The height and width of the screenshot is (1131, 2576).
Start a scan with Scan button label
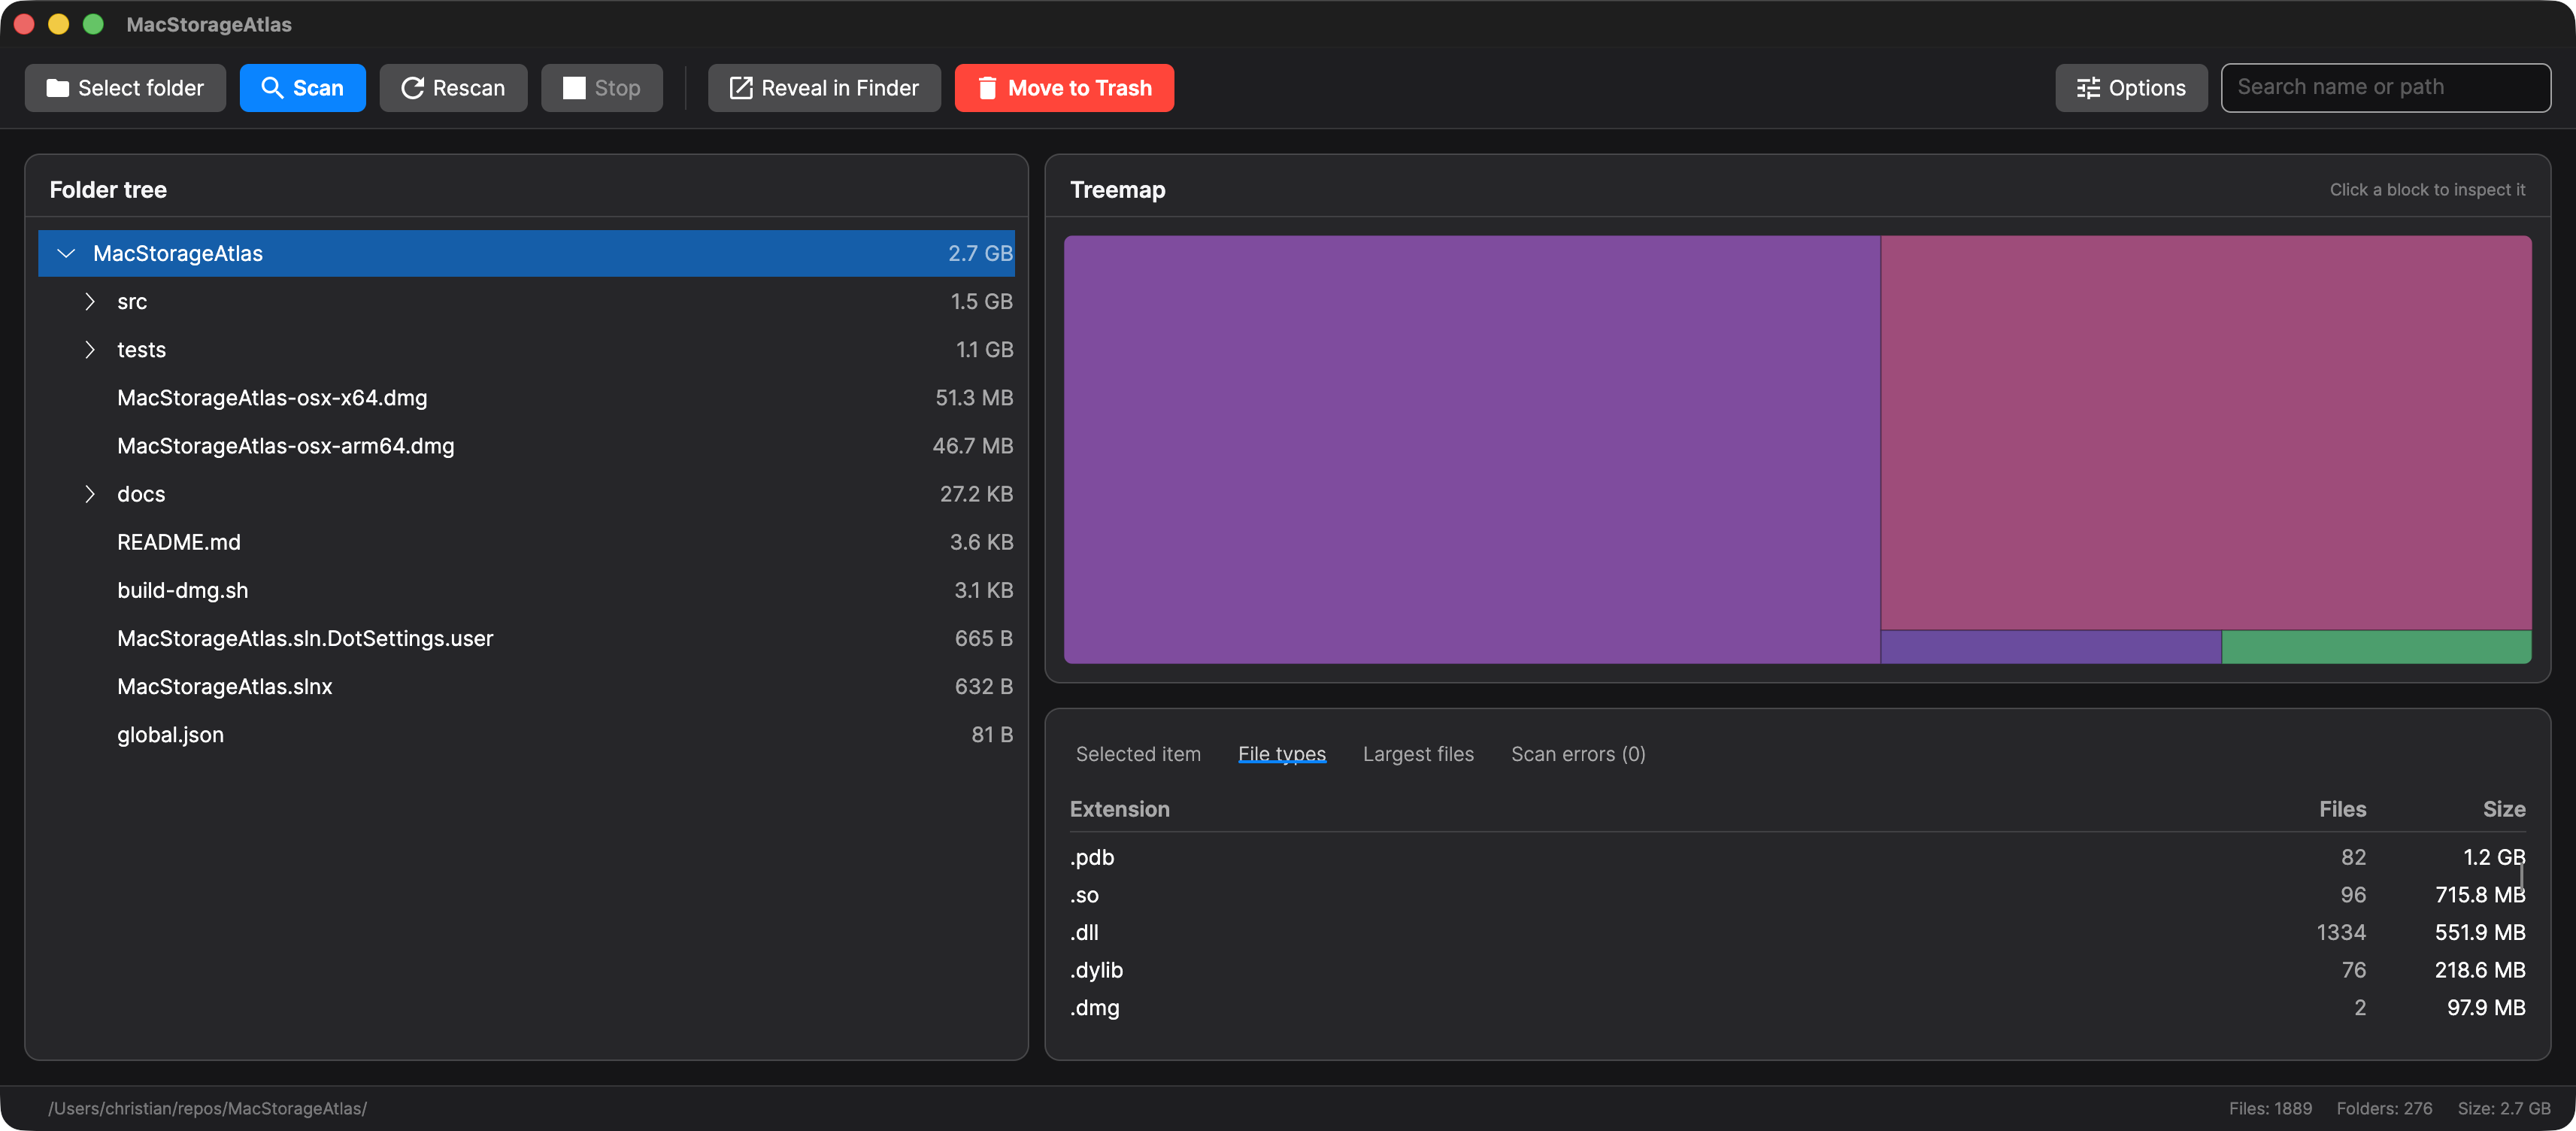click(x=318, y=88)
